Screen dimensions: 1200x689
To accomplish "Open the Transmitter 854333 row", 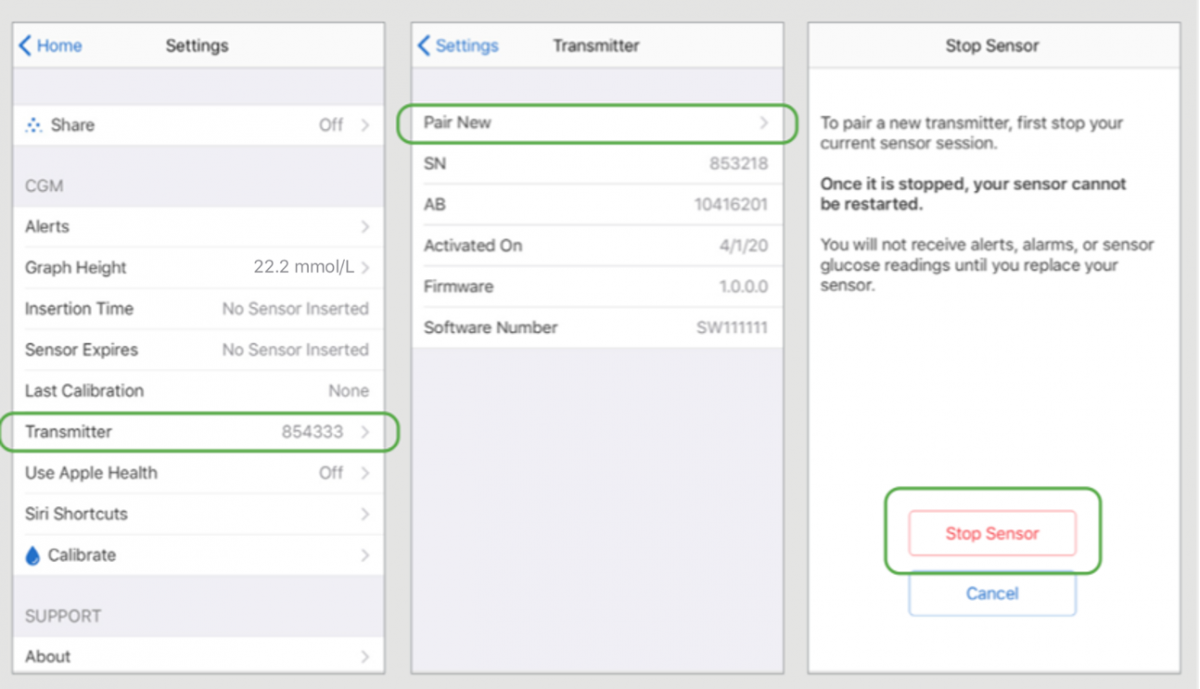I will (x=198, y=432).
